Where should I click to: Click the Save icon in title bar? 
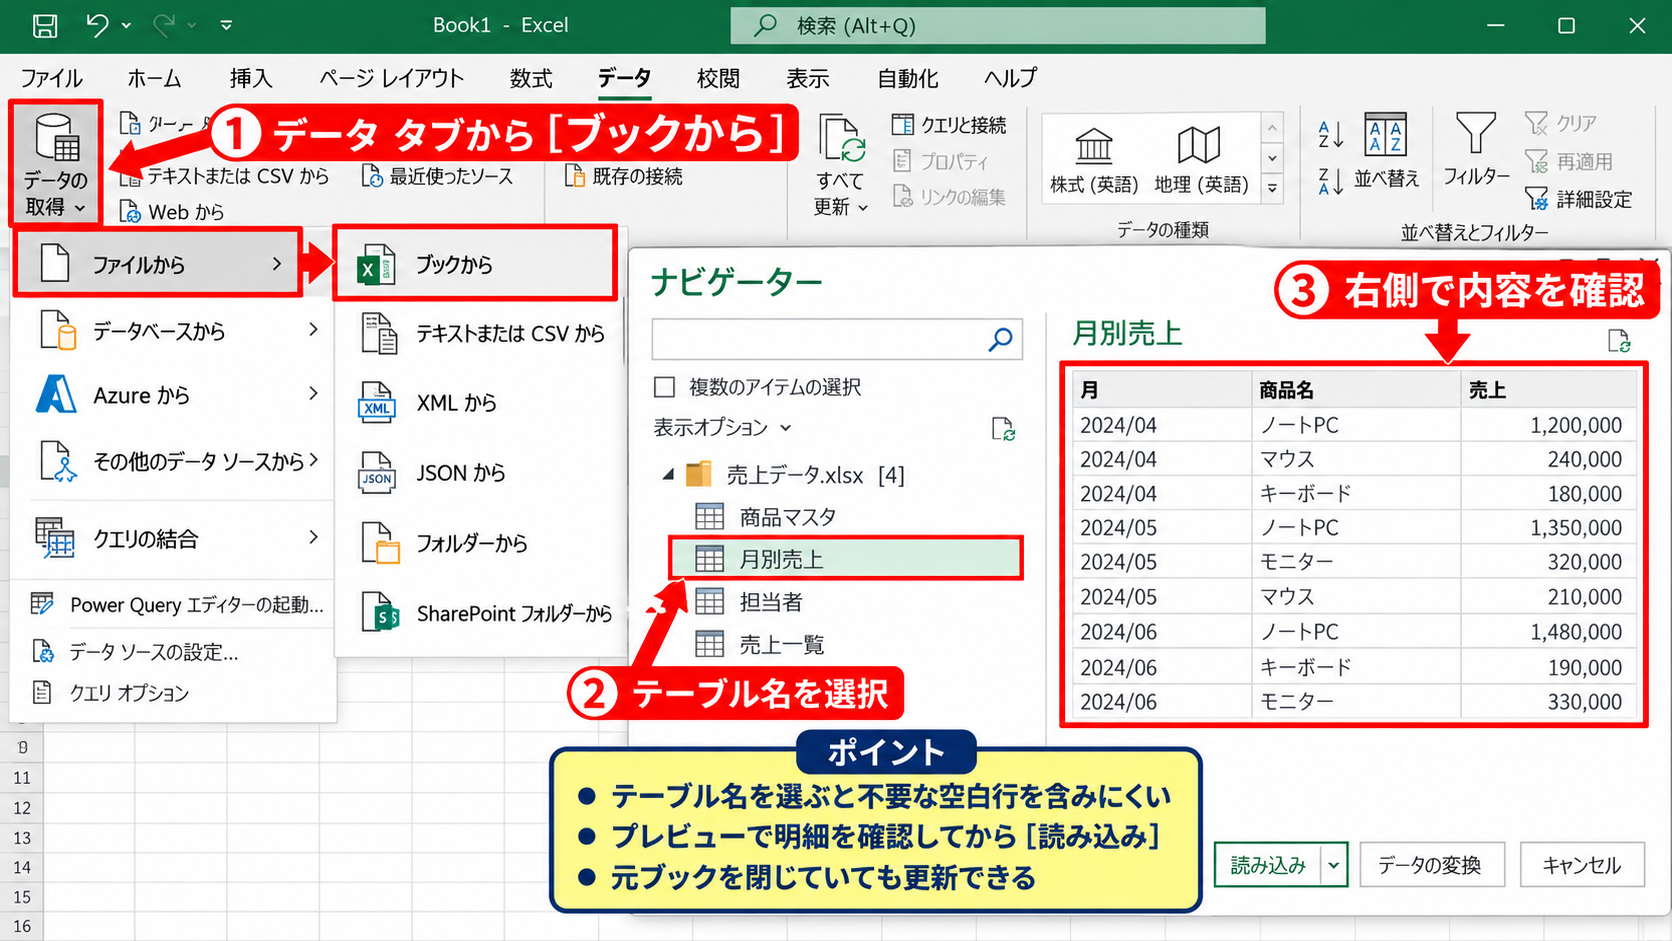click(x=45, y=26)
